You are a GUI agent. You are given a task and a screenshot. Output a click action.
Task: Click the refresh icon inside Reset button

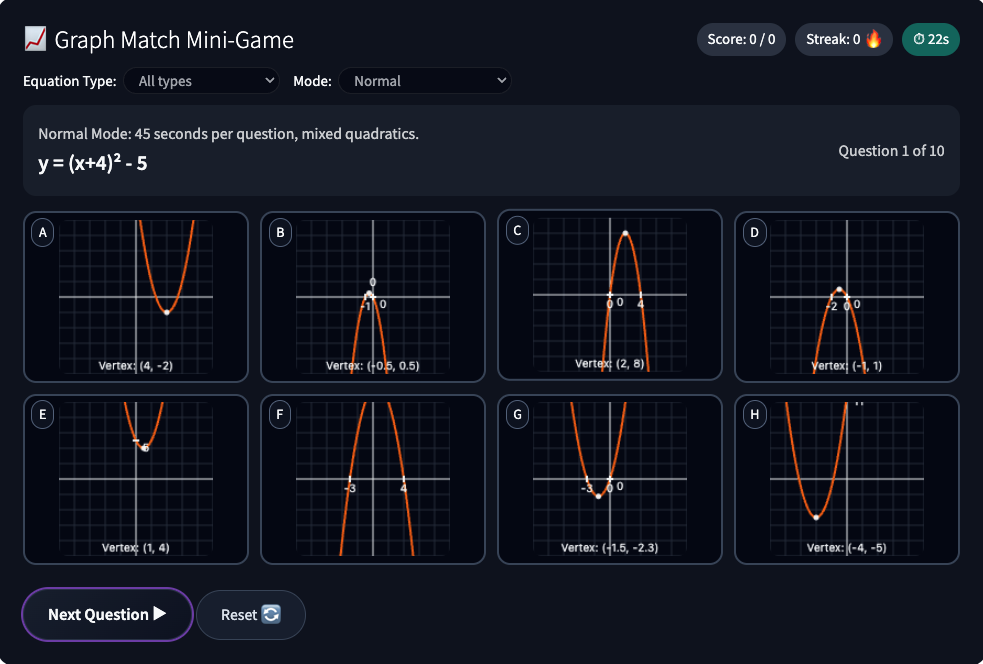[x=271, y=614]
